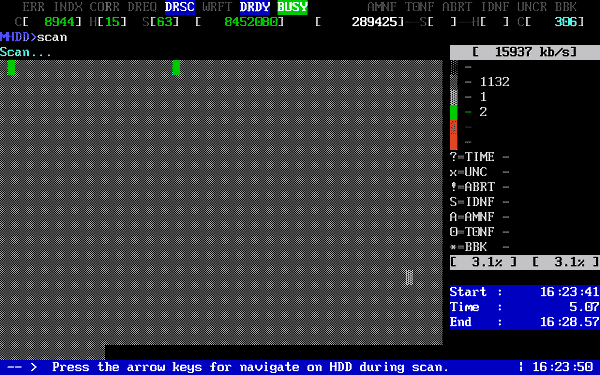
Task: Click the MHDD>scan command prompt
Action: (34, 37)
